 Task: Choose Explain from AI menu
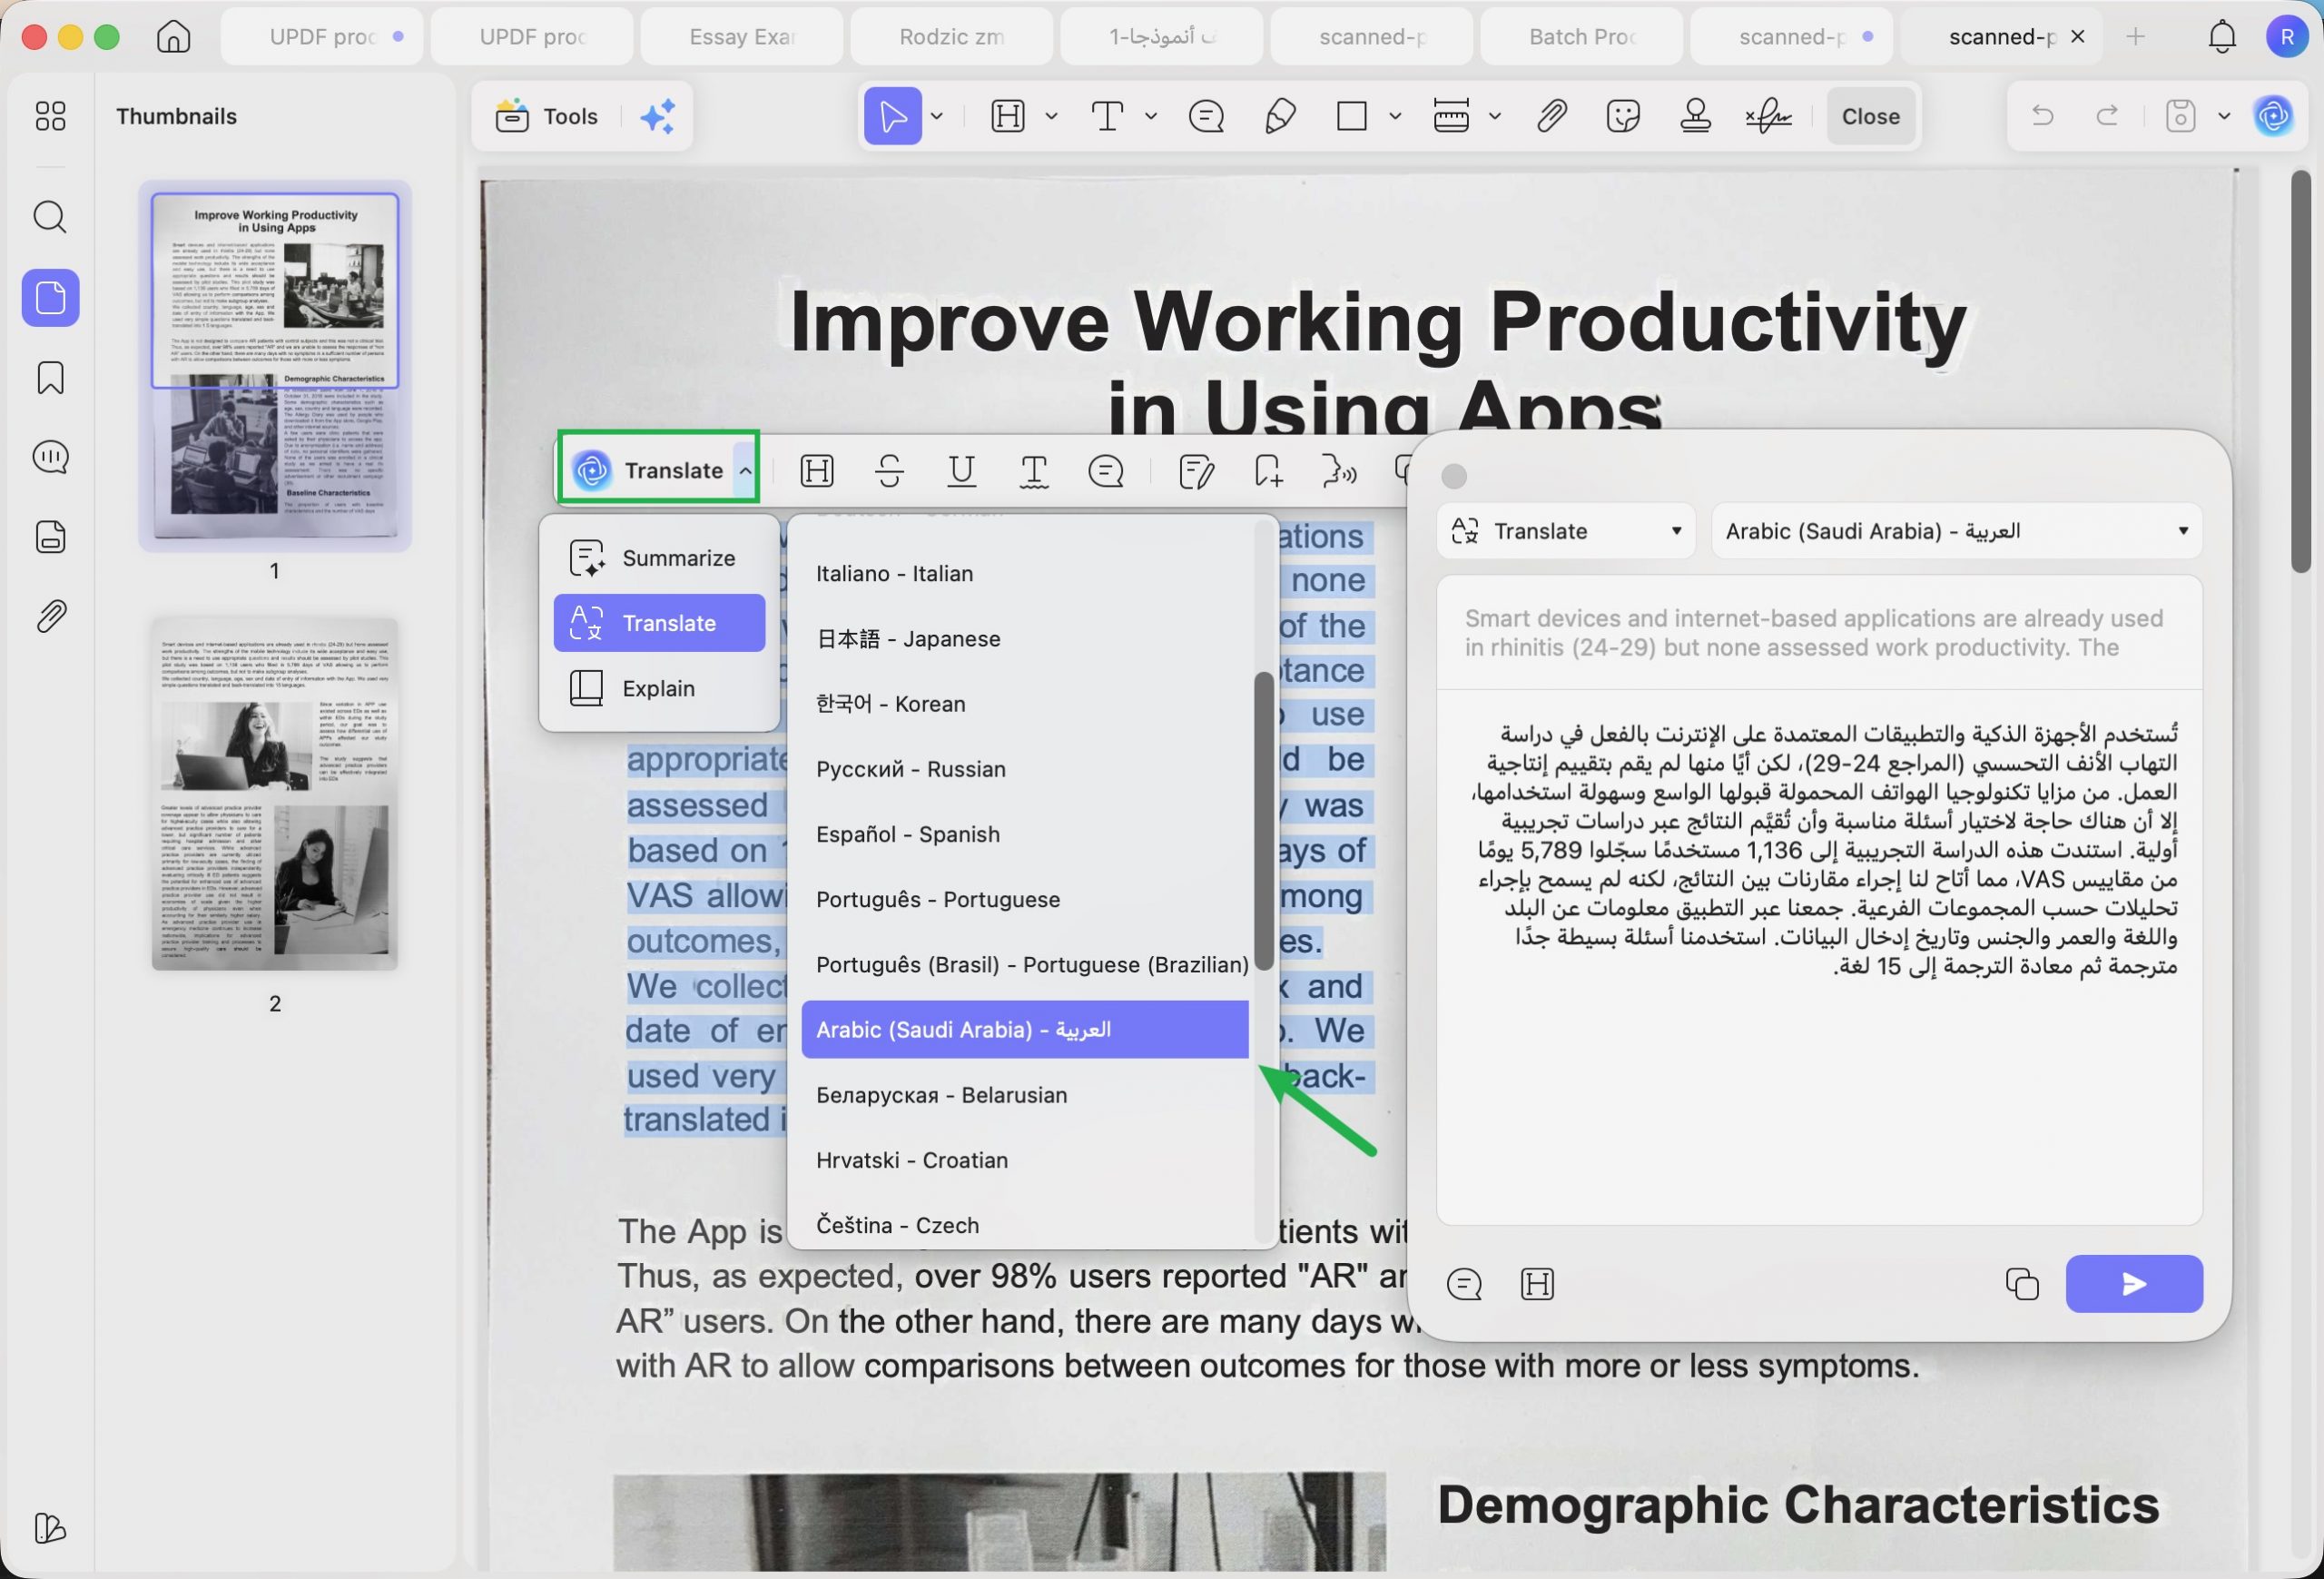659,688
